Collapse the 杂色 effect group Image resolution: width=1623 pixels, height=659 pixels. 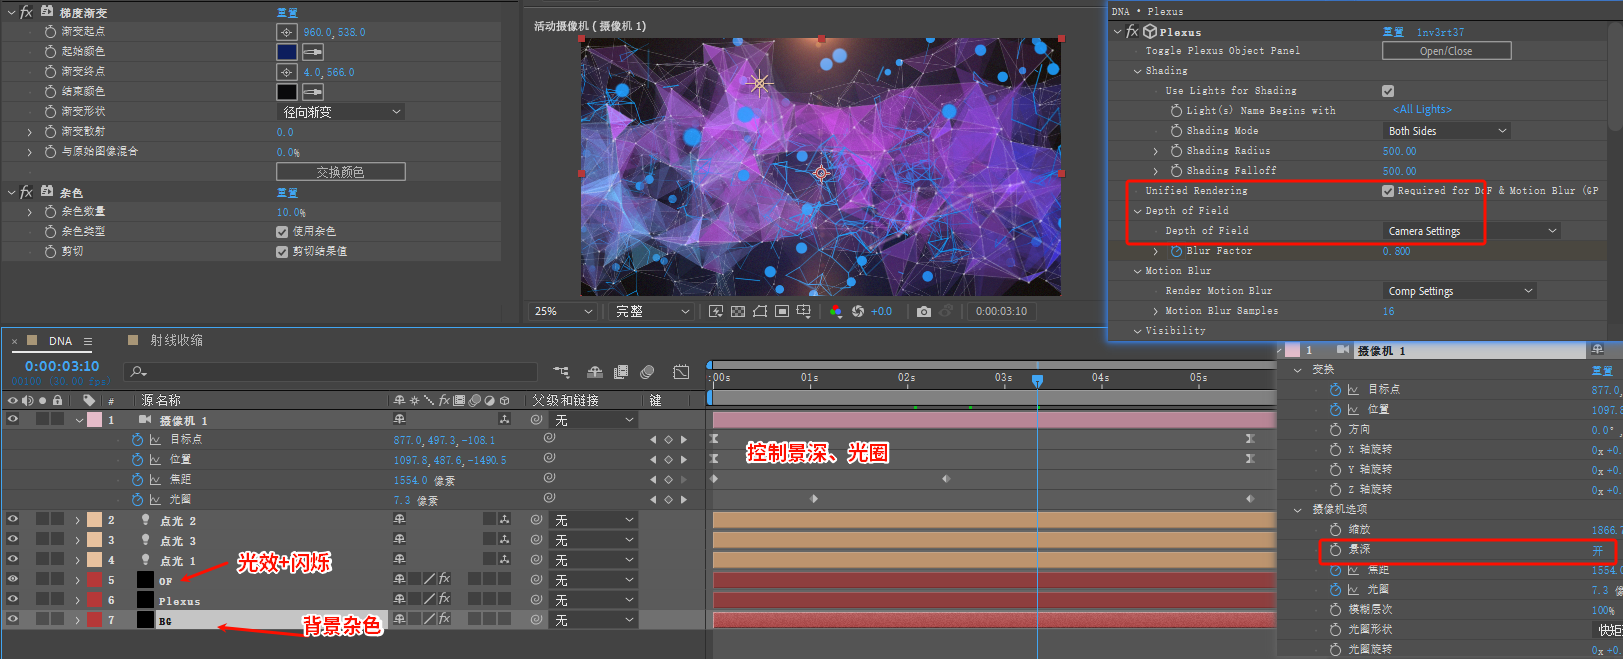pyautogui.click(x=11, y=192)
